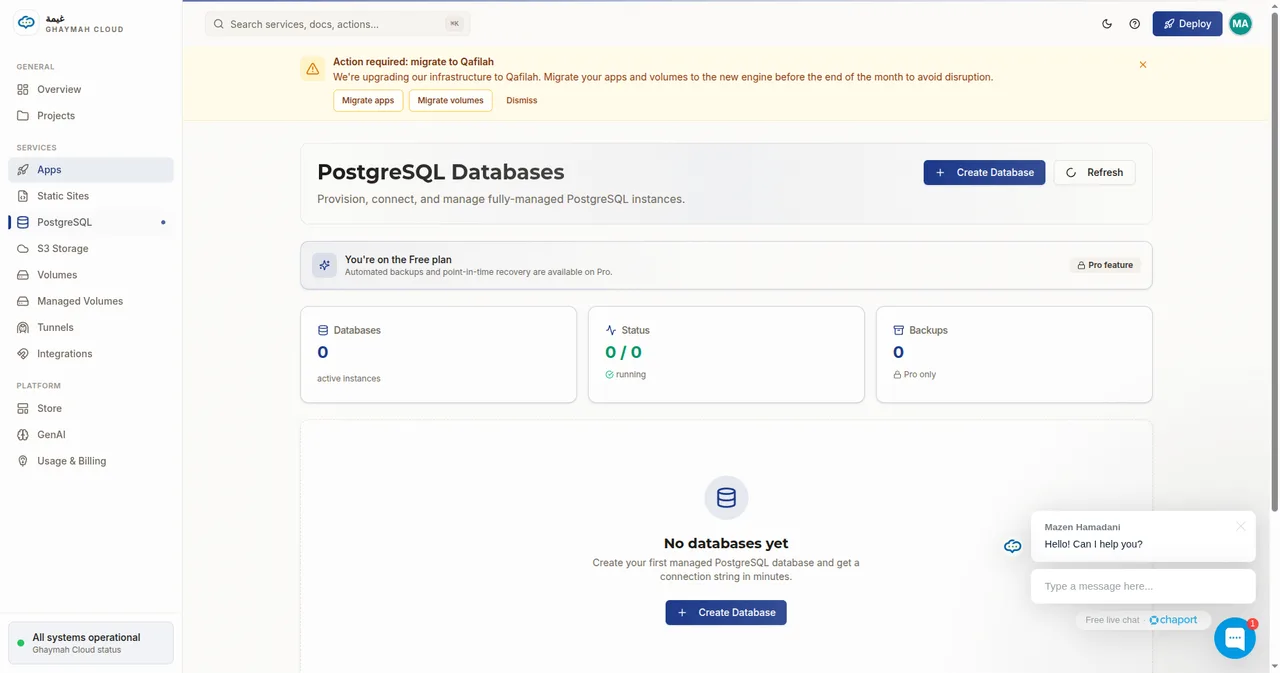Open Usage & Billing
The width and height of the screenshot is (1280, 673).
(91, 461)
